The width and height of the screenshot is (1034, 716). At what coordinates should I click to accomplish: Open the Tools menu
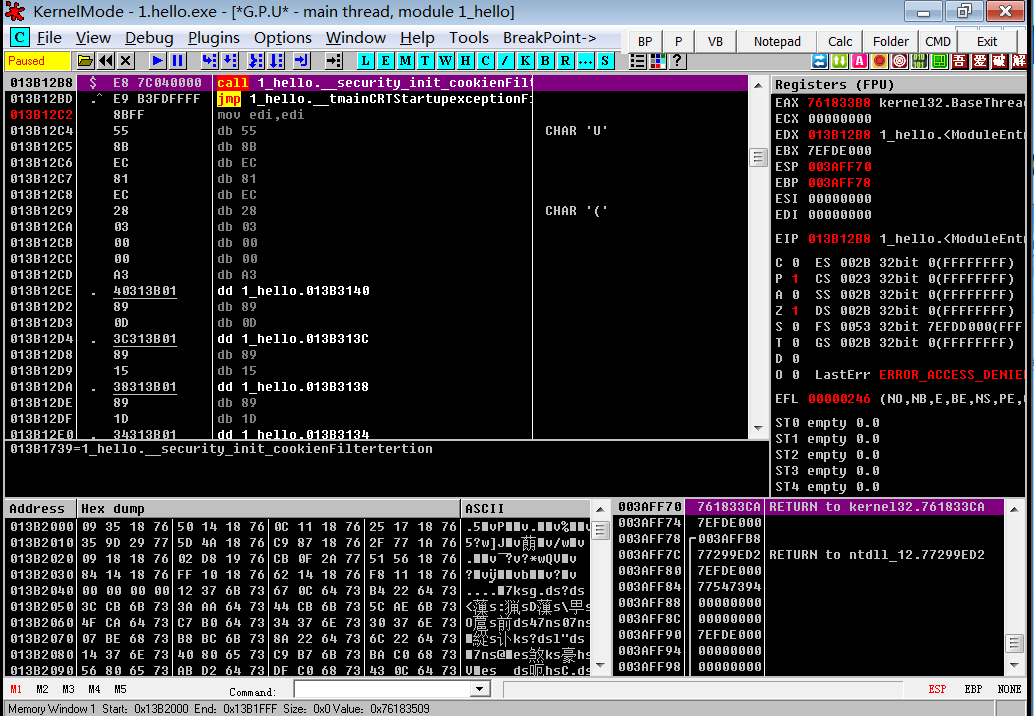(469, 38)
